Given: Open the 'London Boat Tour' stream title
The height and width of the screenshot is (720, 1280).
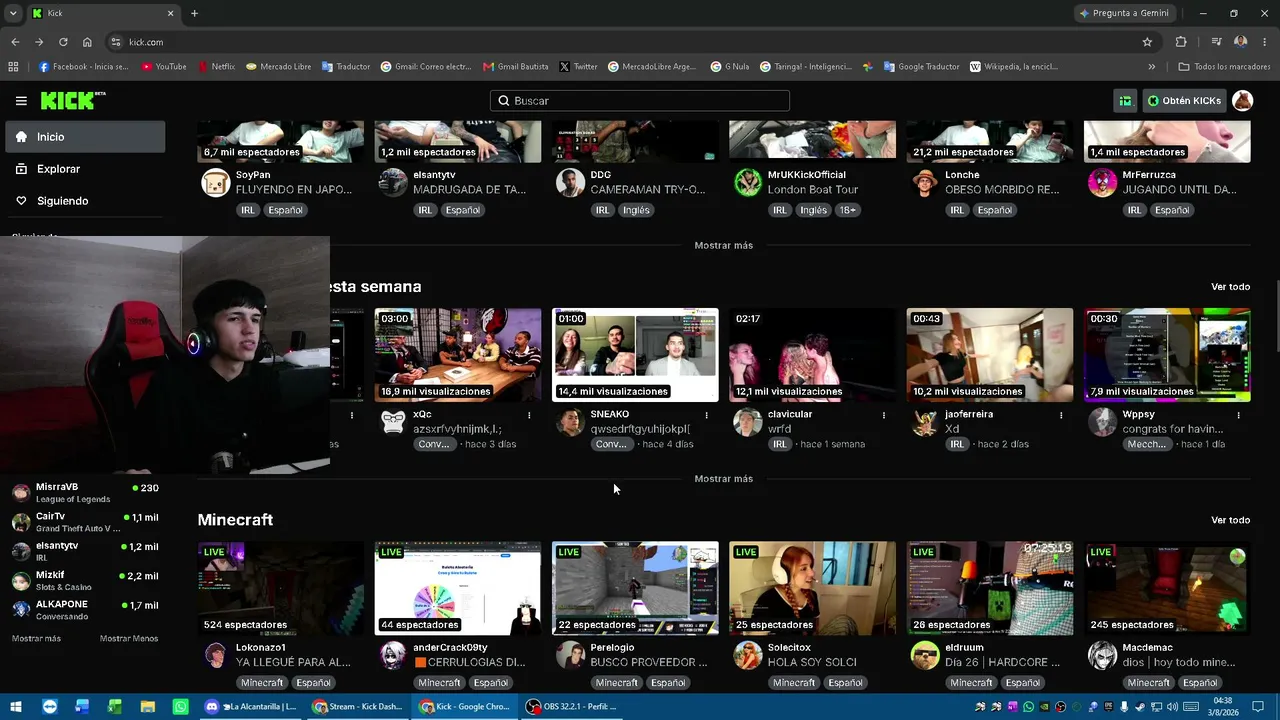Looking at the screenshot, I should (813, 190).
